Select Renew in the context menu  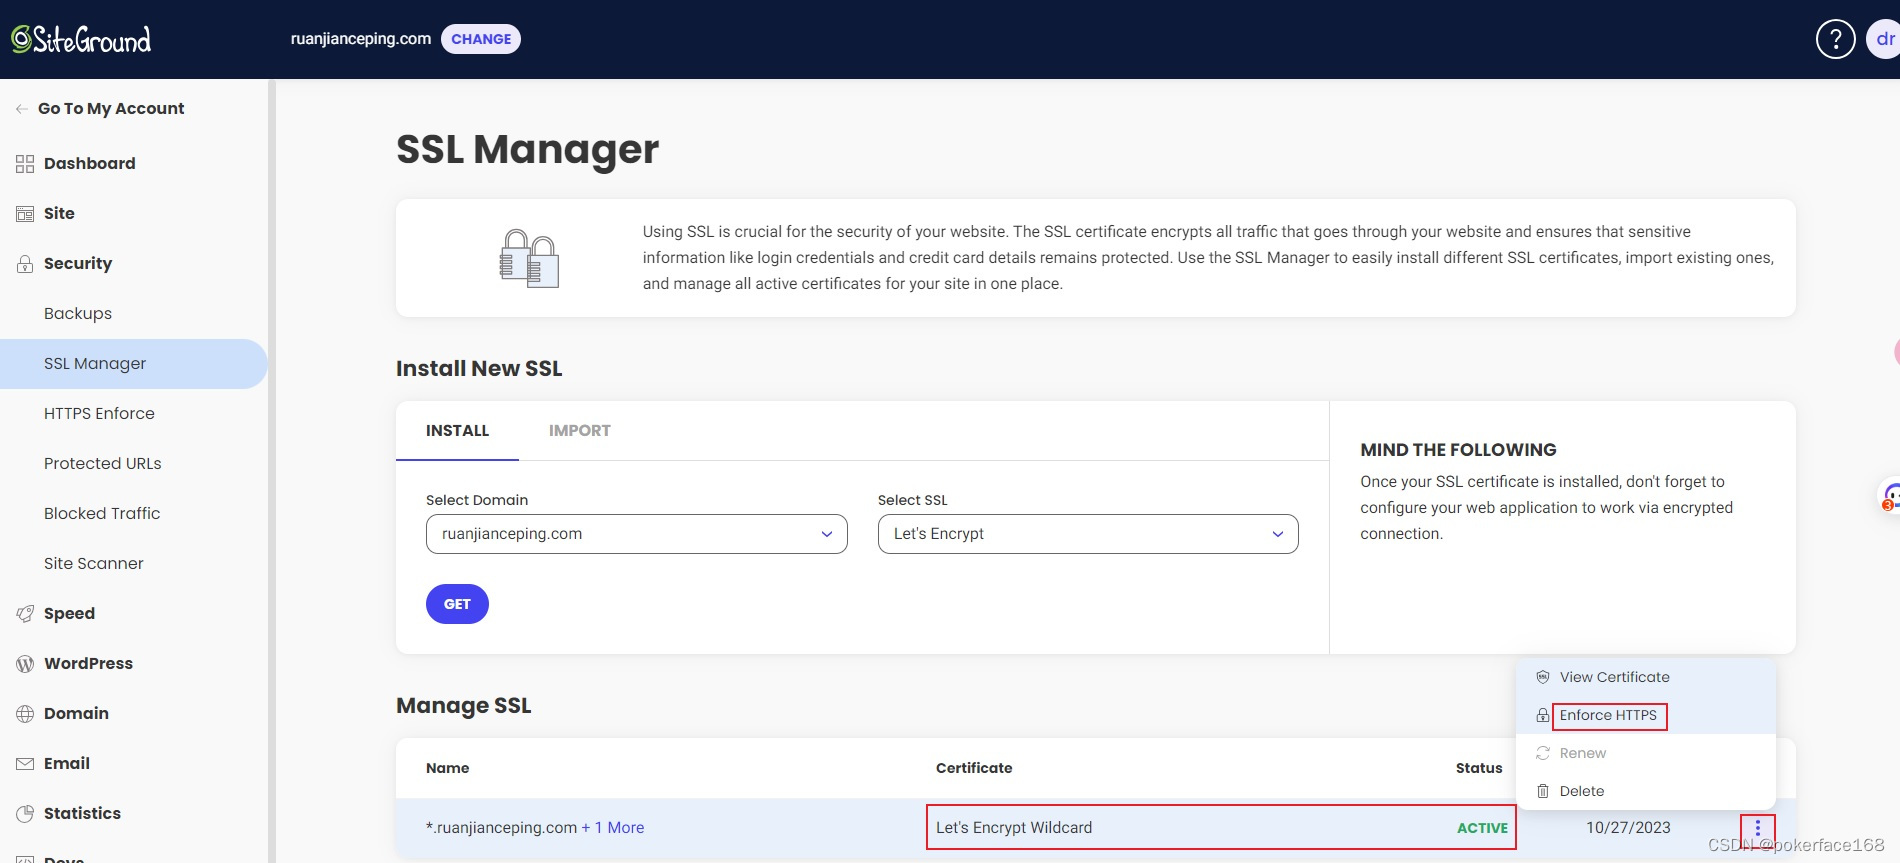tap(1645, 753)
